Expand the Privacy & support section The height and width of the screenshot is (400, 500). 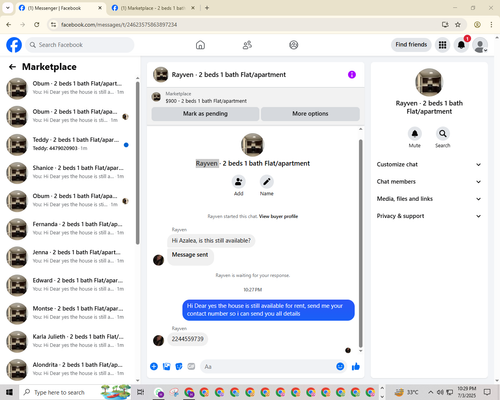click(429, 216)
